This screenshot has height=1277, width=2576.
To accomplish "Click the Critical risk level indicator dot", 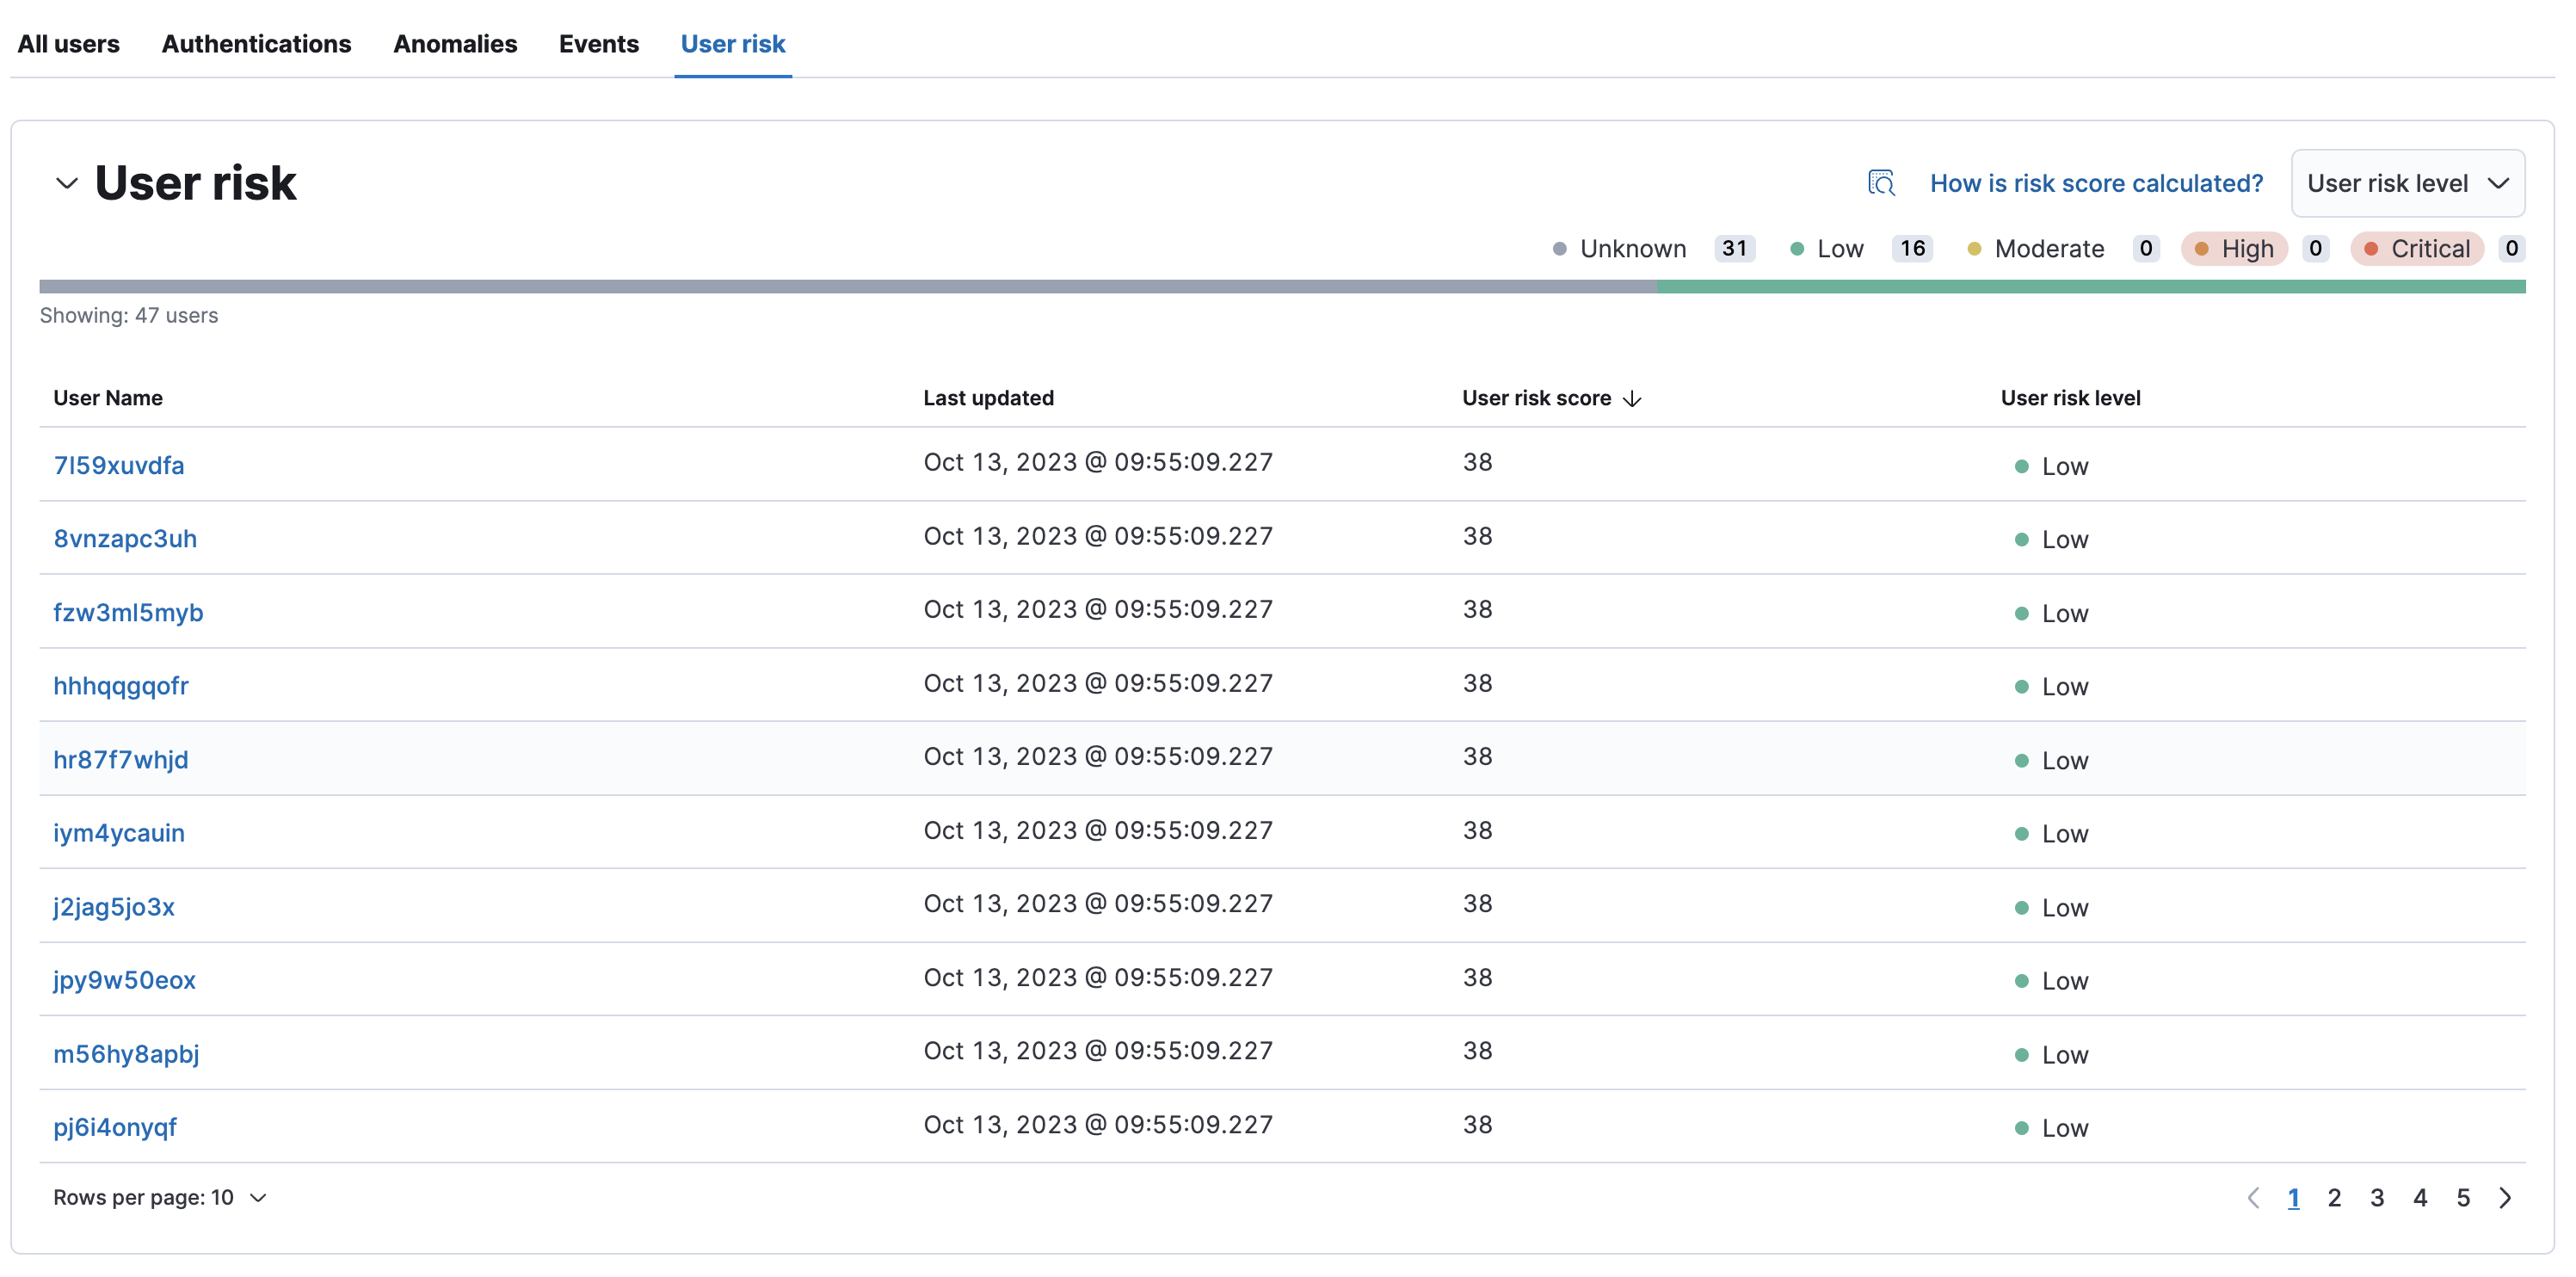I will 2372,248.
